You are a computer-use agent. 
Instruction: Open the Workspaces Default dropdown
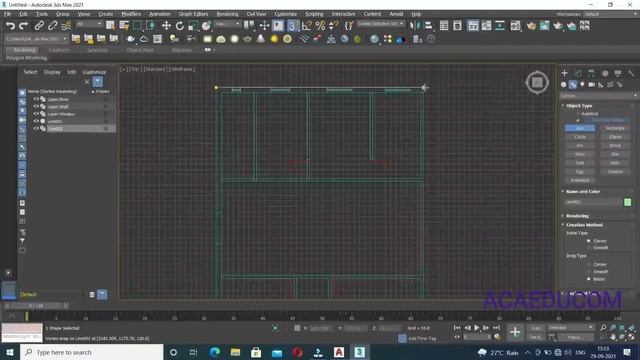(610, 14)
